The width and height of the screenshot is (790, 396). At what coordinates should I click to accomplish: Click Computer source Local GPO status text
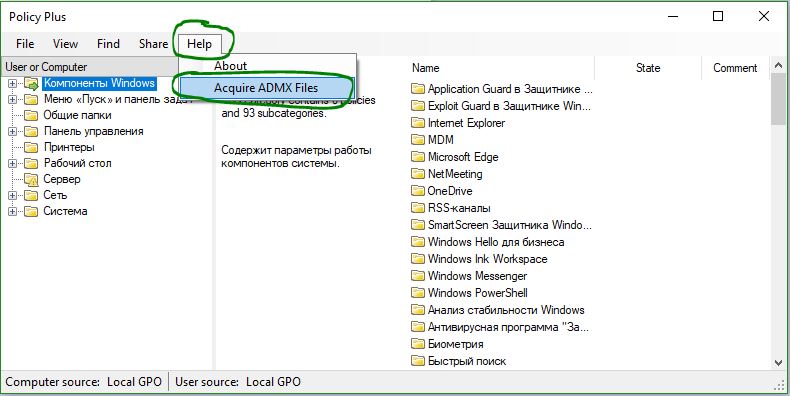pos(84,382)
